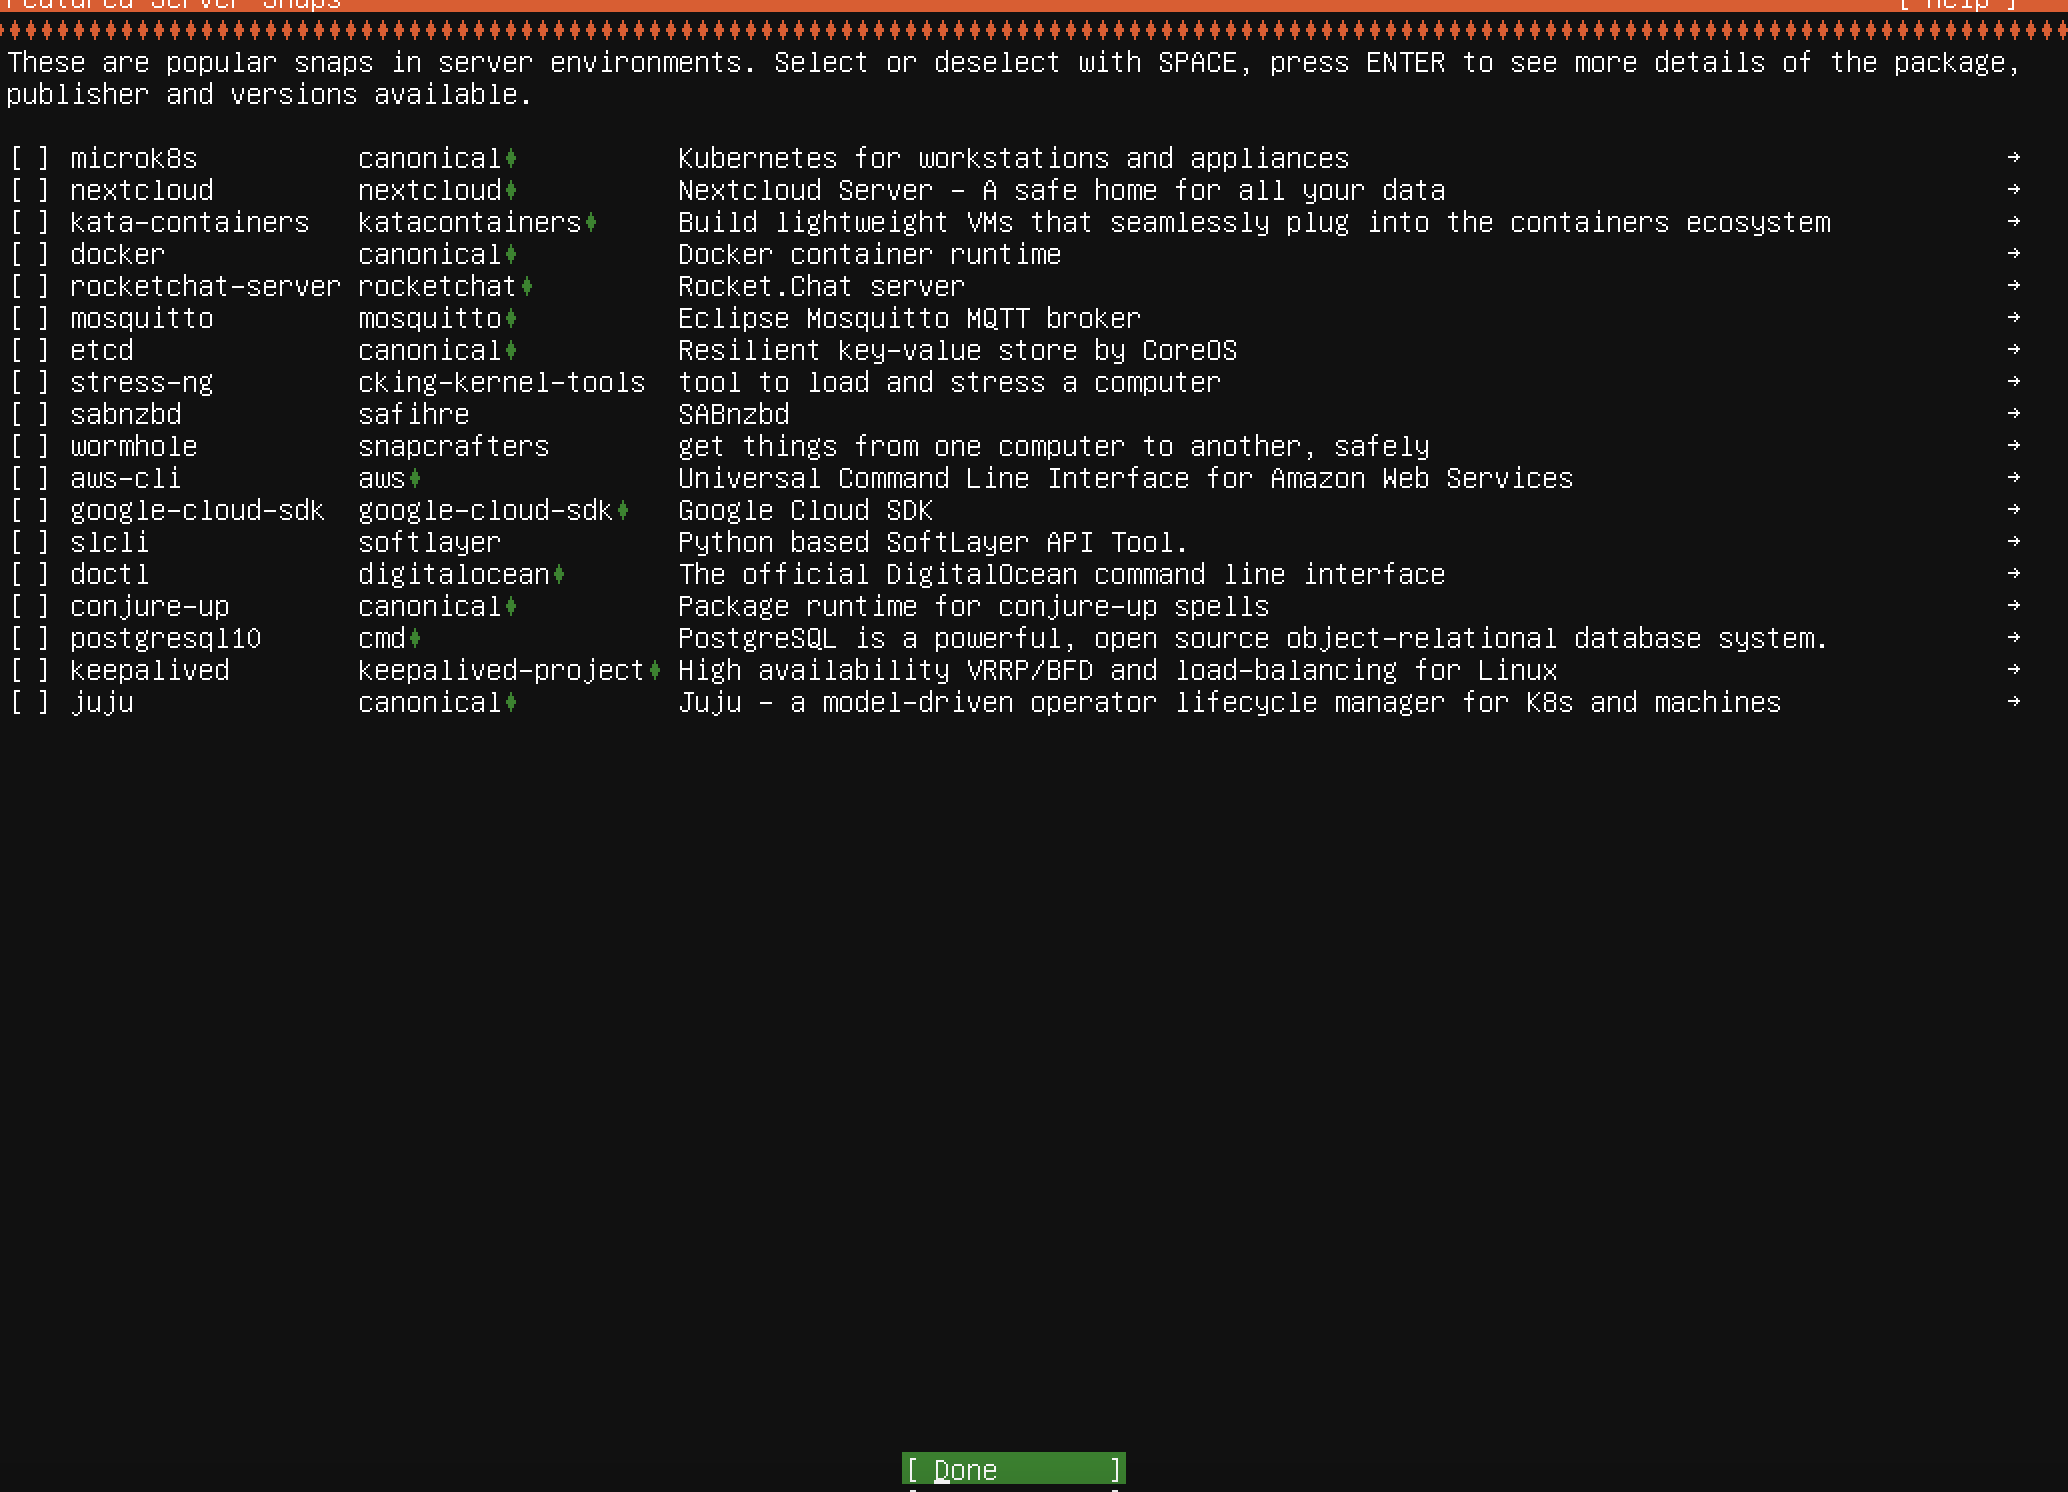Select the stress-ng snap name
2068x1492 pixels.
point(141,383)
